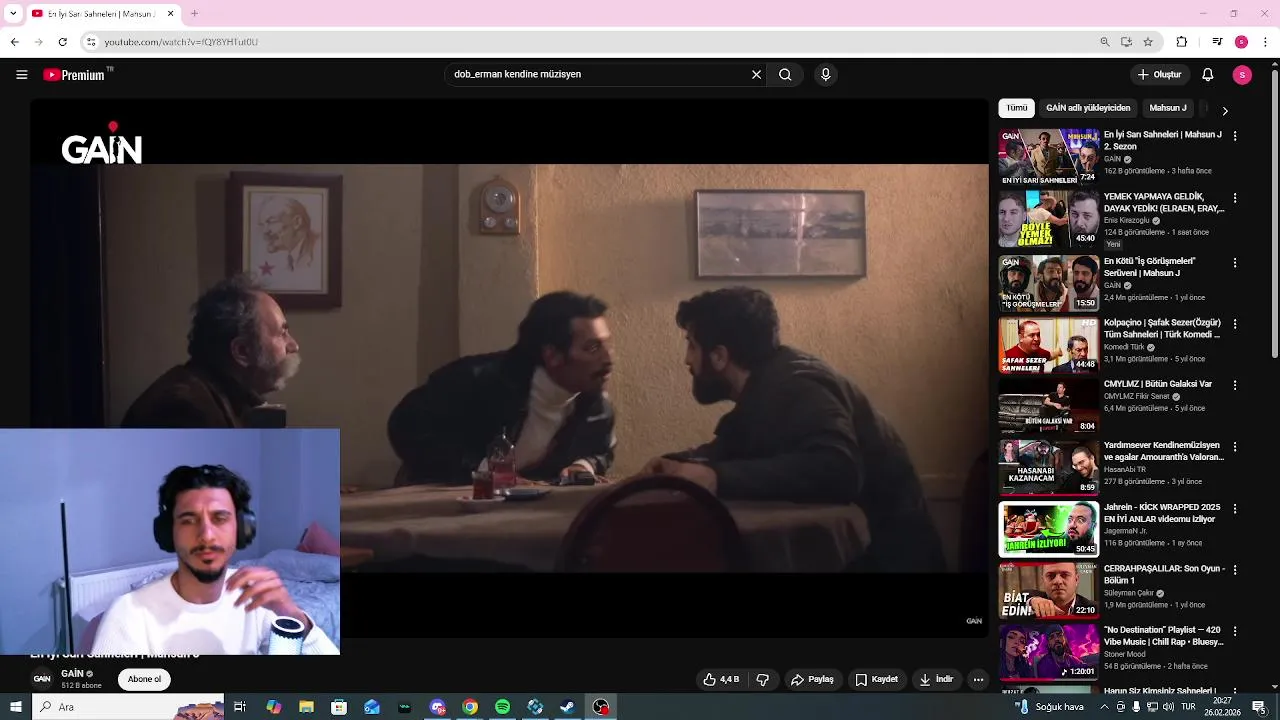Click the Enis Kirazoğlu channel name
The height and width of the screenshot is (720, 1280).
[1126, 221]
